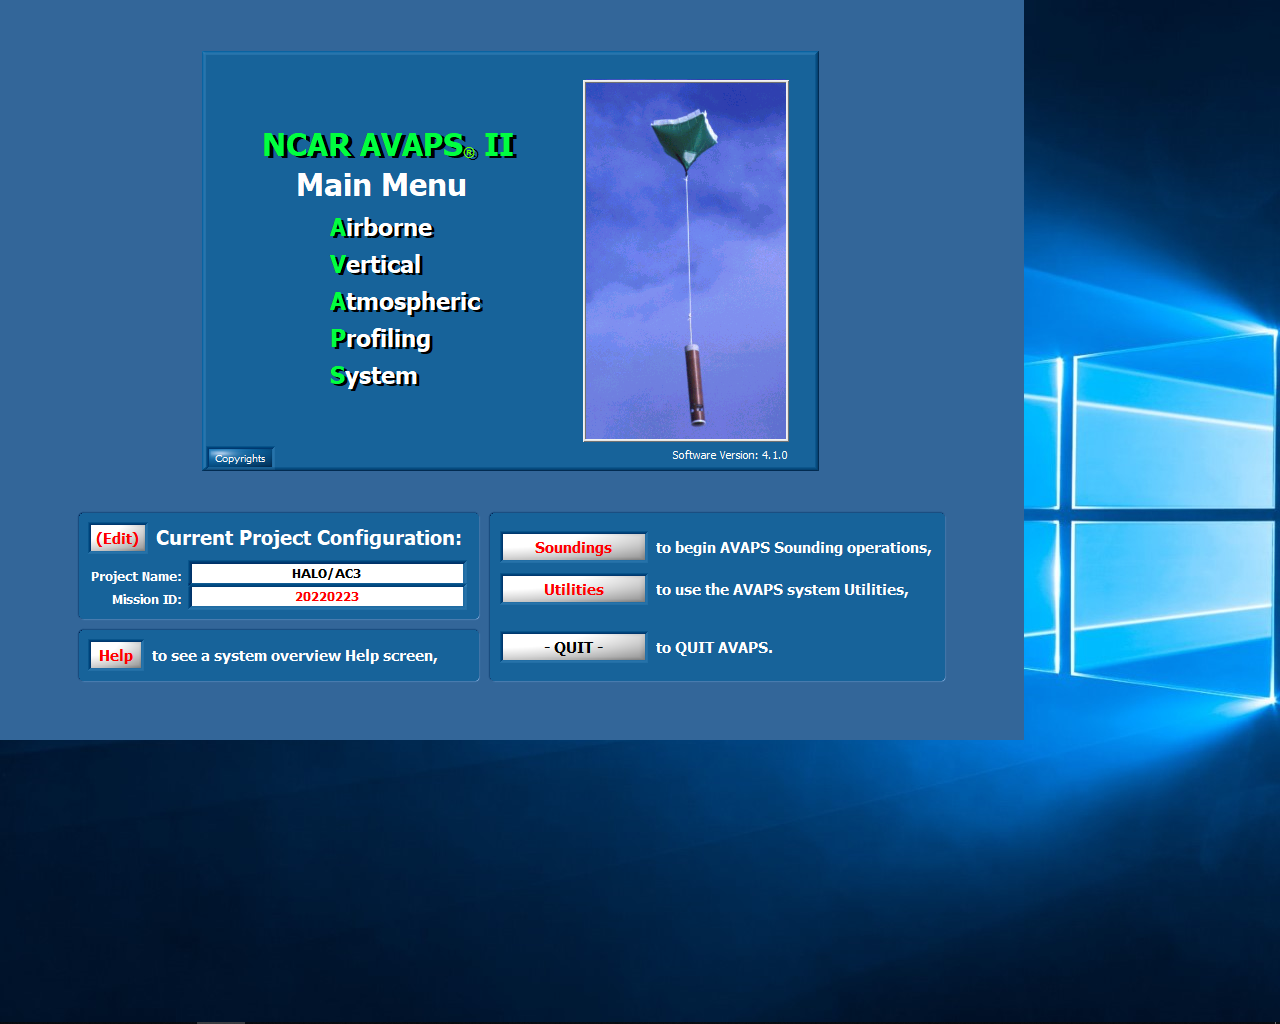Click the NCAR AVAPS II title
The width and height of the screenshot is (1280, 1024).
pyautogui.click(x=389, y=145)
